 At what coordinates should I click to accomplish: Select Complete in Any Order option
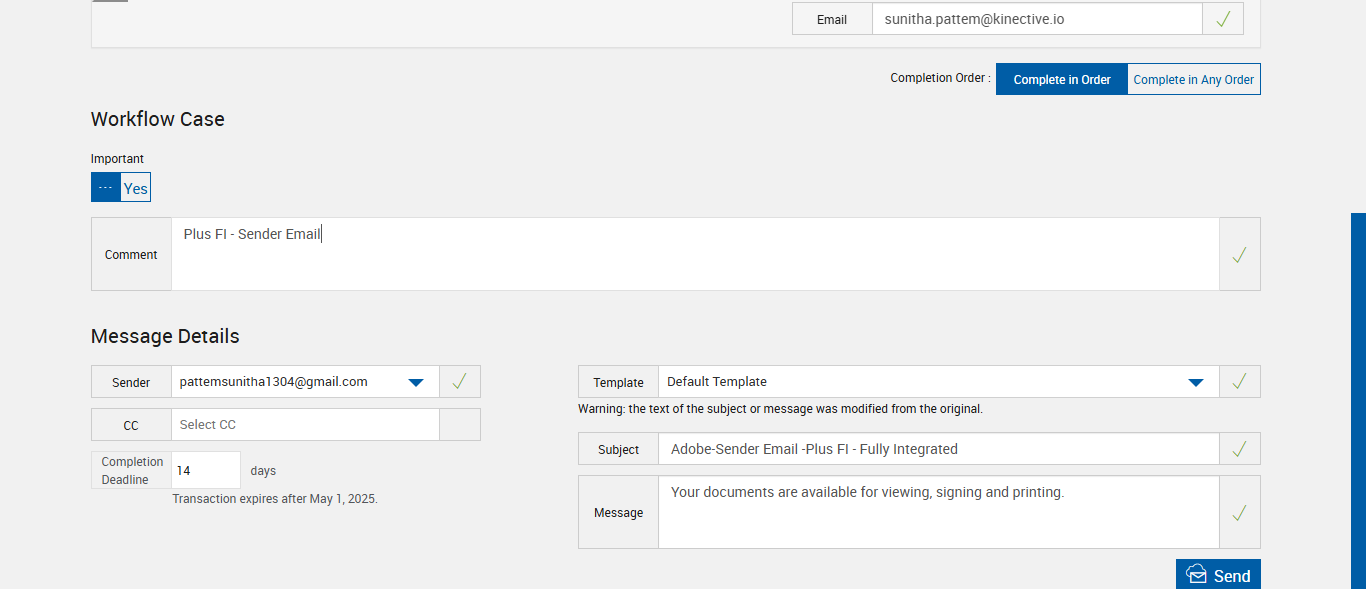1193,80
